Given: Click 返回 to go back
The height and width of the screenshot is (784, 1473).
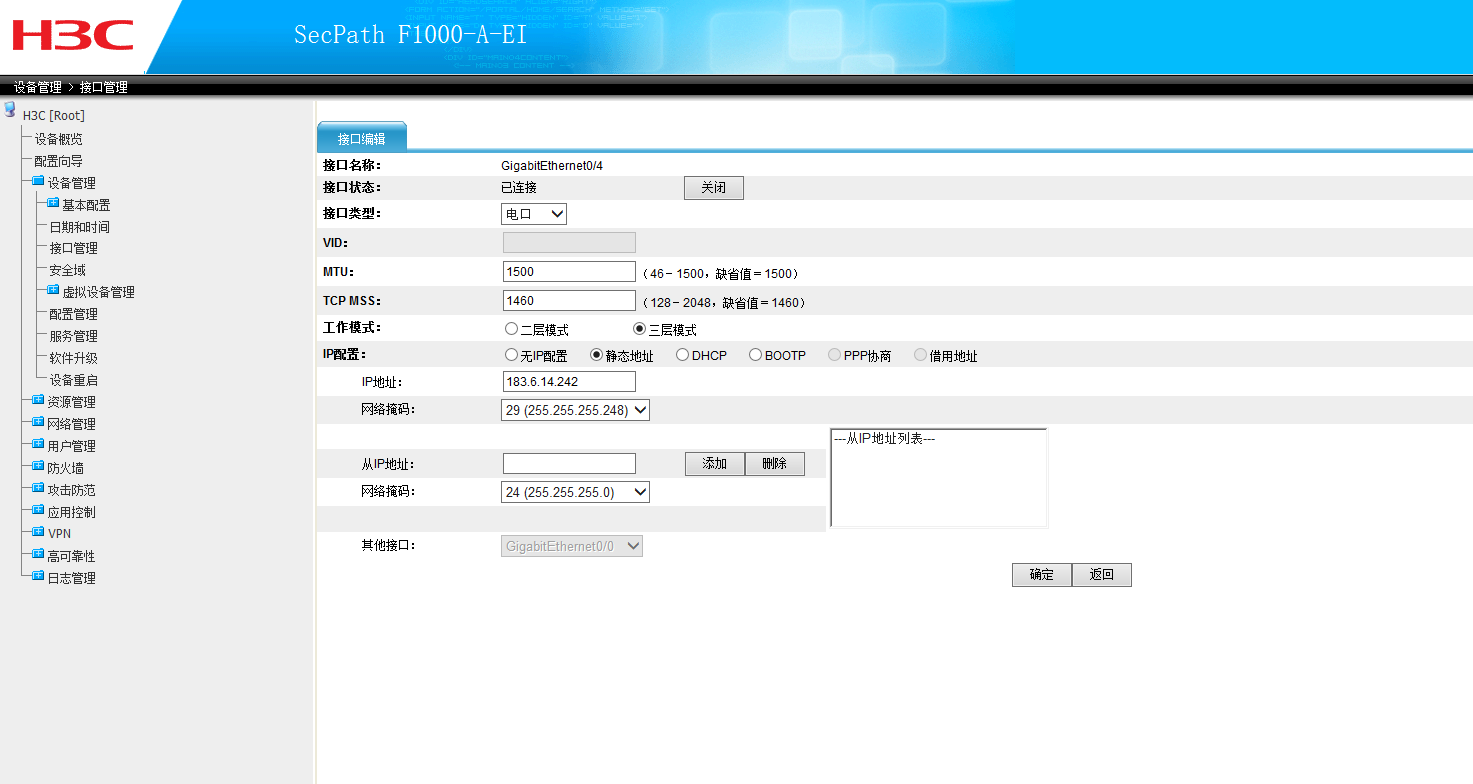Looking at the screenshot, I should pyautogui.click(x=1102, y=575).
